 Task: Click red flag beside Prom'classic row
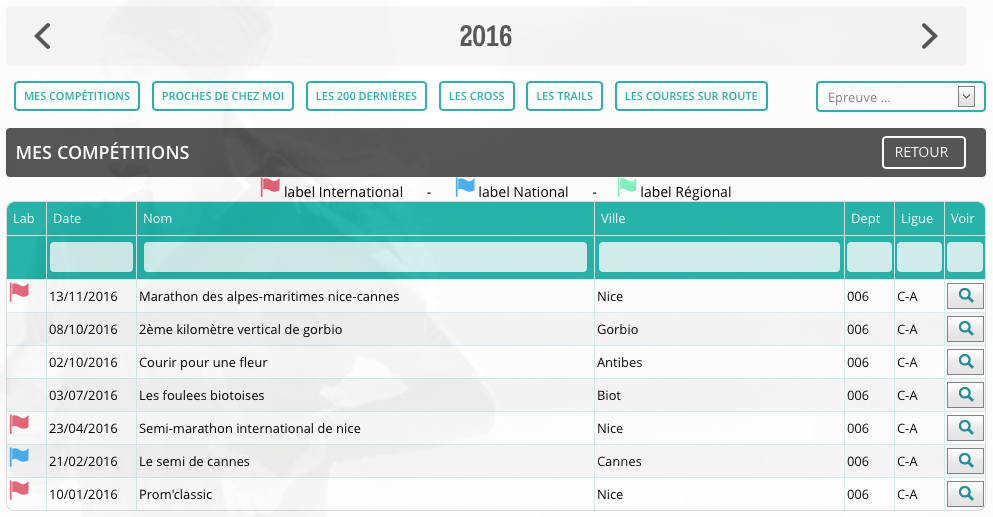[x=19, y=490]
